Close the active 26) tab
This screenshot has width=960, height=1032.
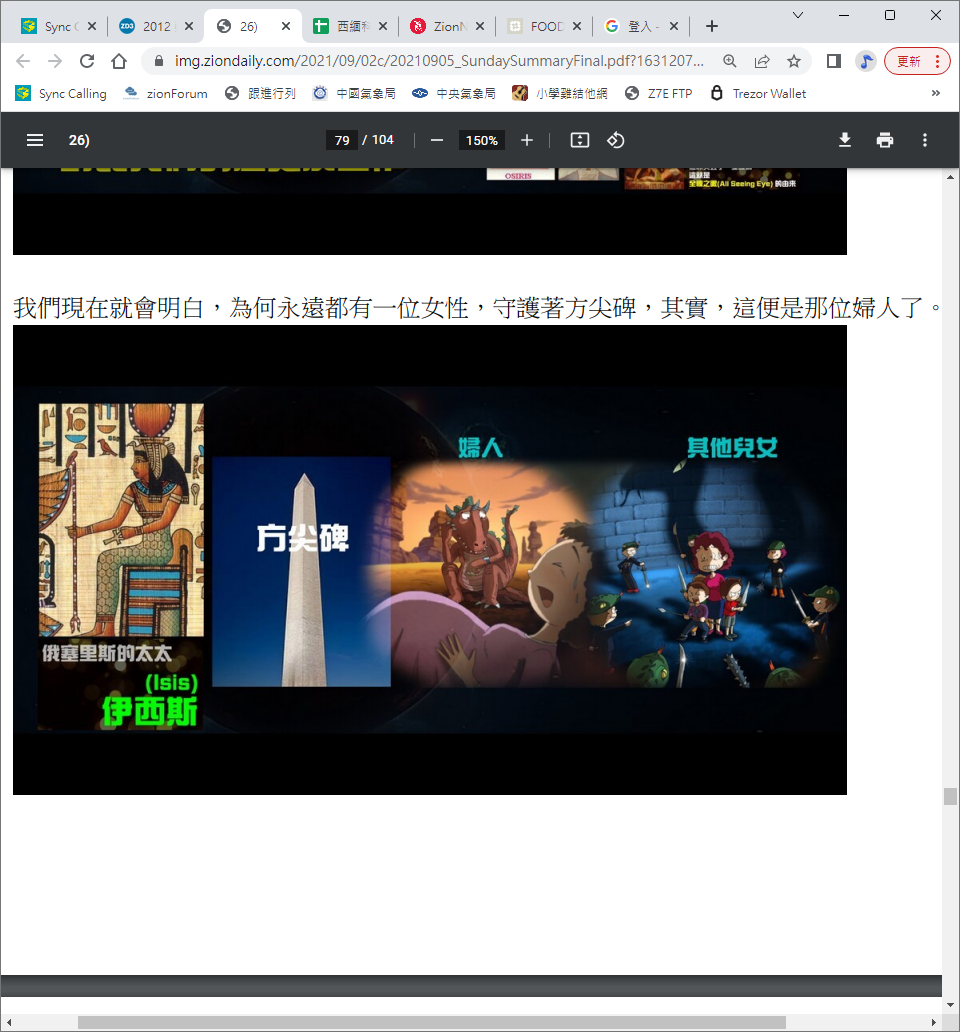[x=286, y=26]
